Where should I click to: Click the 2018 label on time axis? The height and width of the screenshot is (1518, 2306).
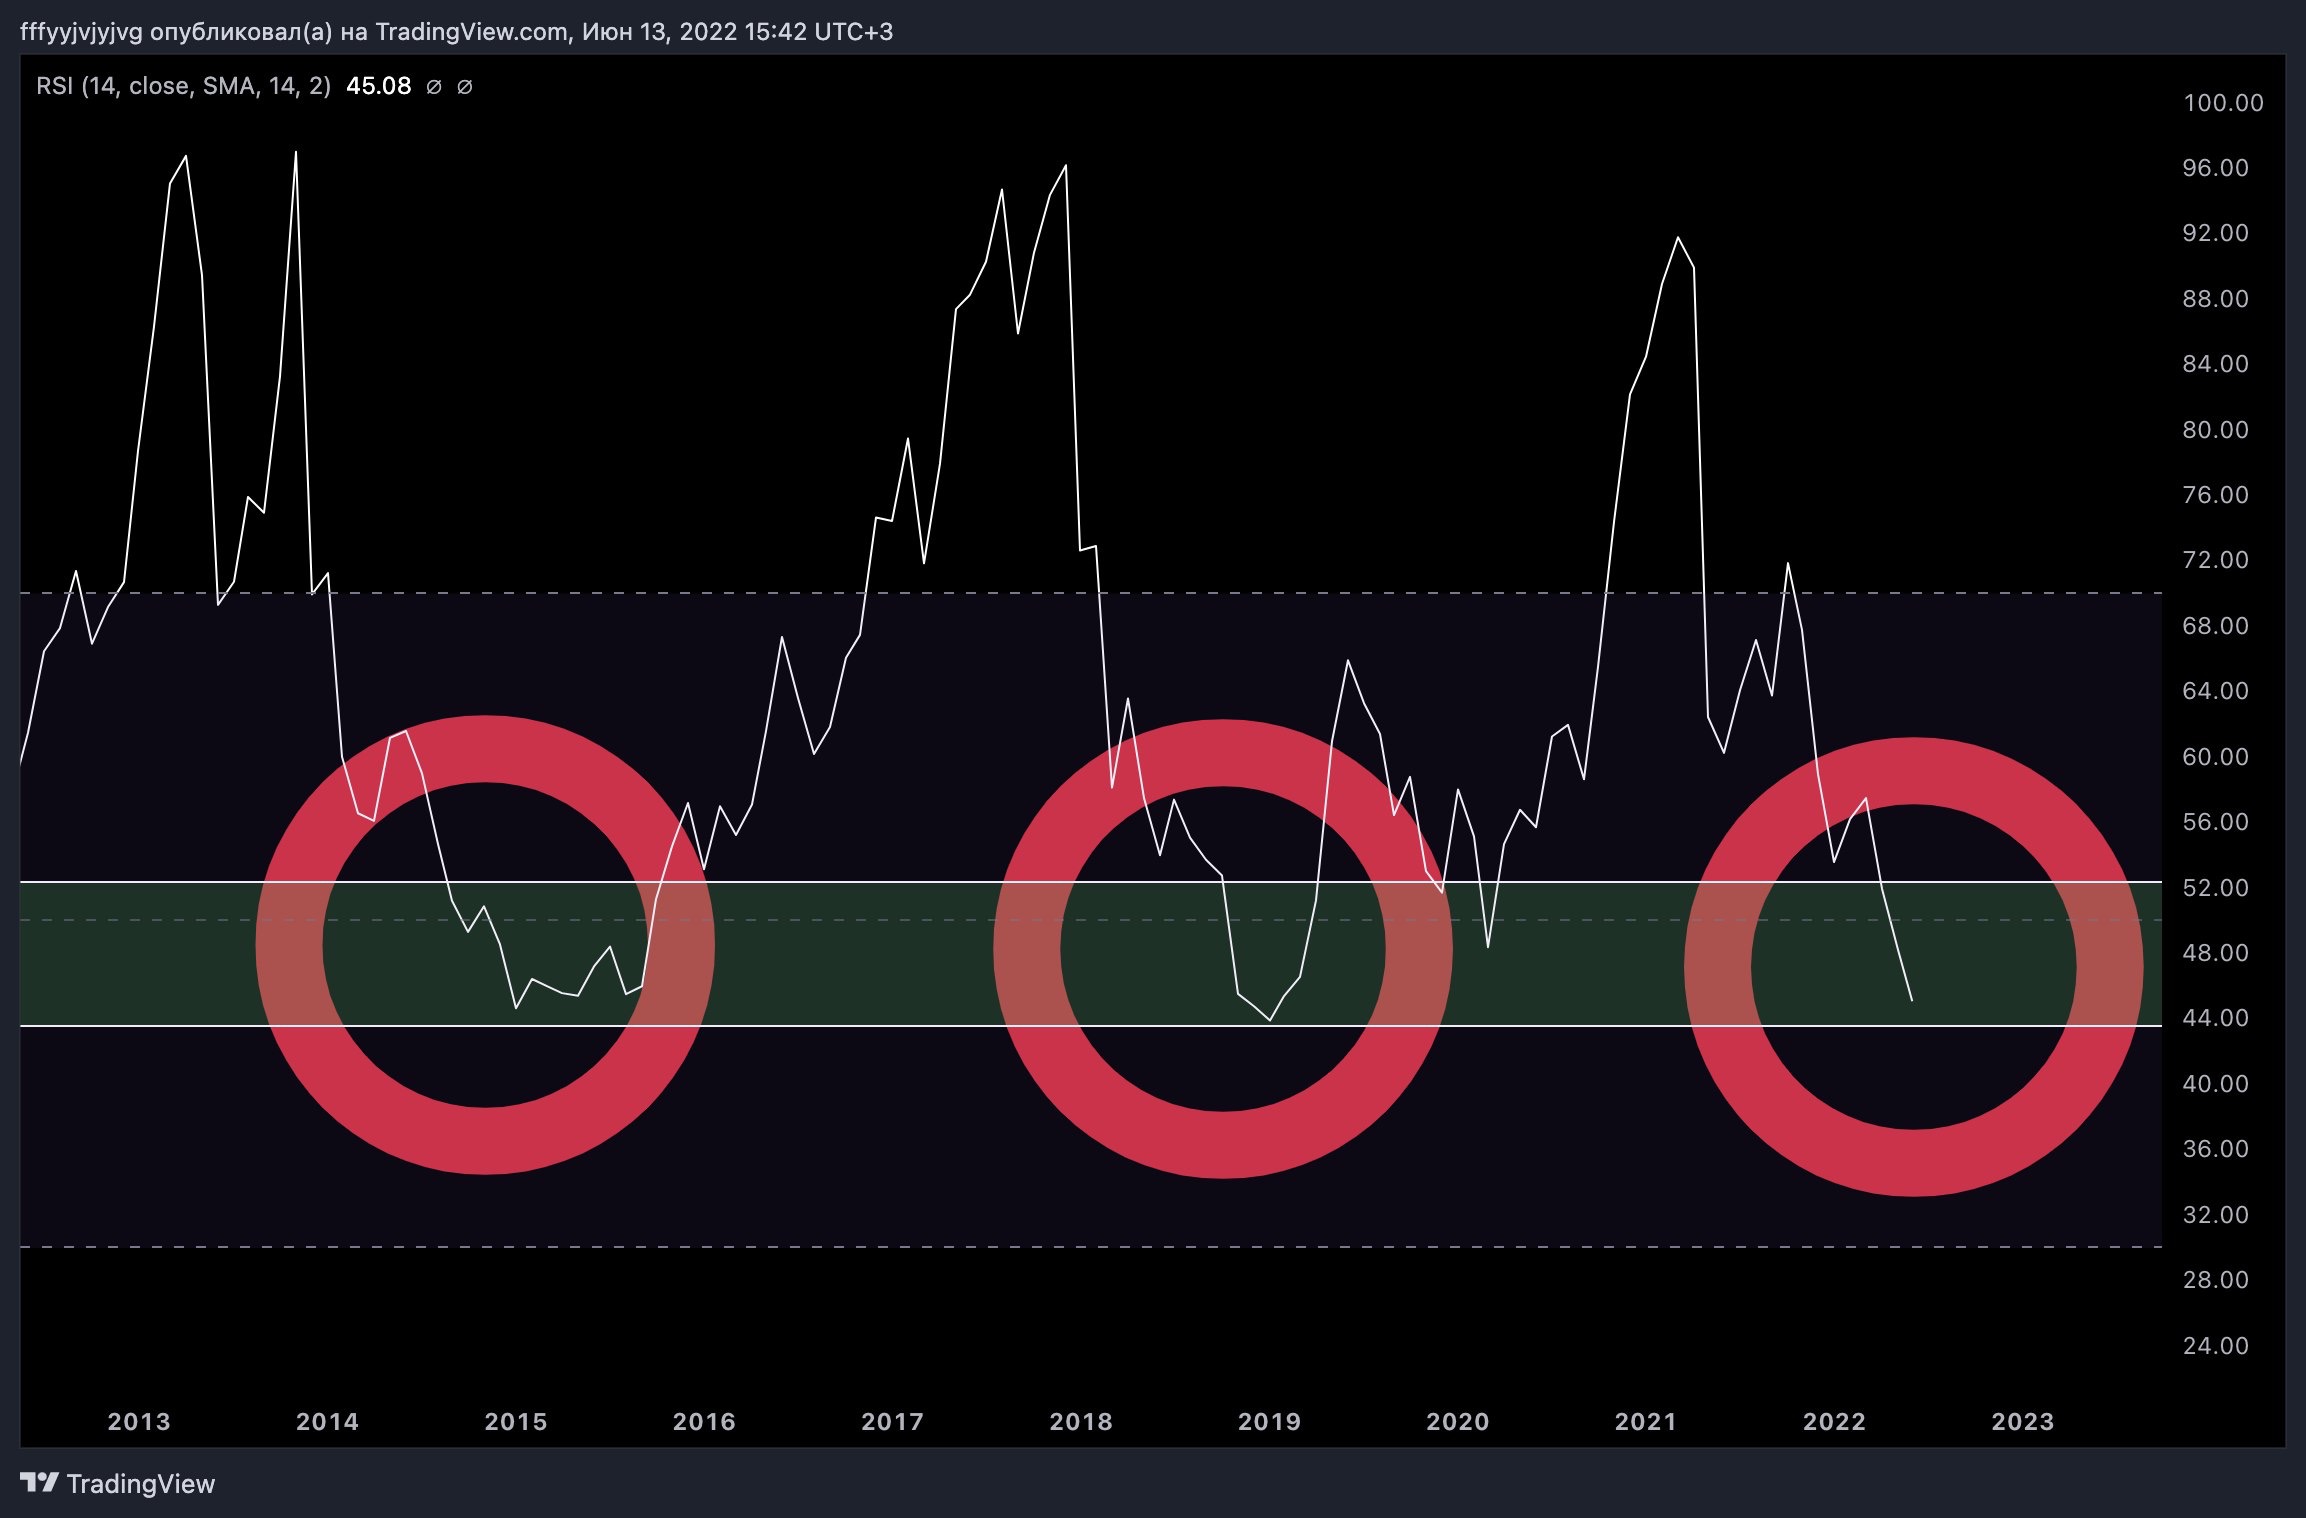point(1081,1421)
